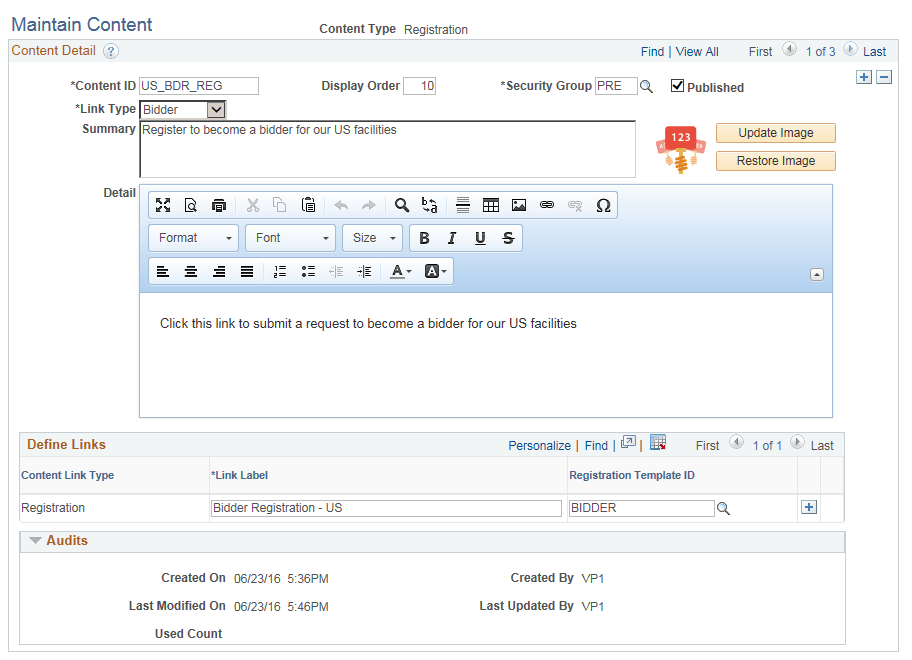Click the Maximize editor icon
The width and height of the screenshot is (912, 660).
pyautogui.click(x=163, y=205)
